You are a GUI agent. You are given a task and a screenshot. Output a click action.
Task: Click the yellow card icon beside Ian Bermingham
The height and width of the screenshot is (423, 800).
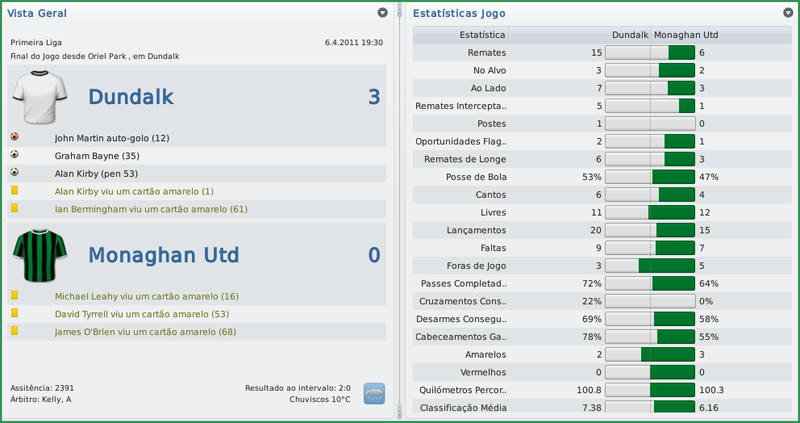(x=15, y=209)
